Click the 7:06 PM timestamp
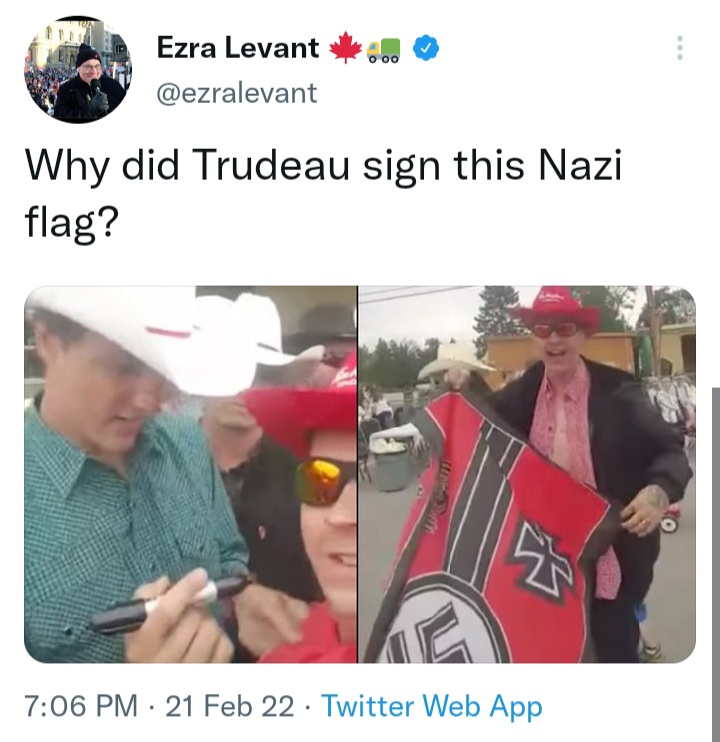720x742 pixels. (81, 706)
